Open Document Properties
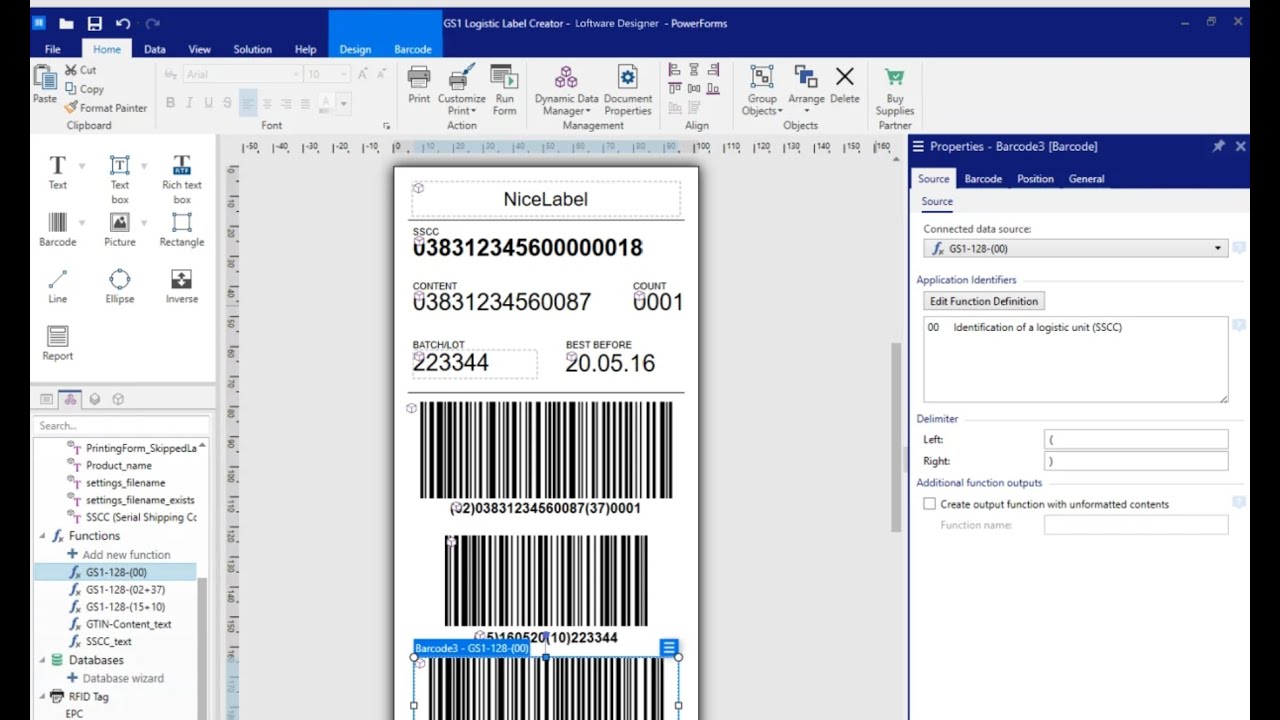 pos(627,91)
